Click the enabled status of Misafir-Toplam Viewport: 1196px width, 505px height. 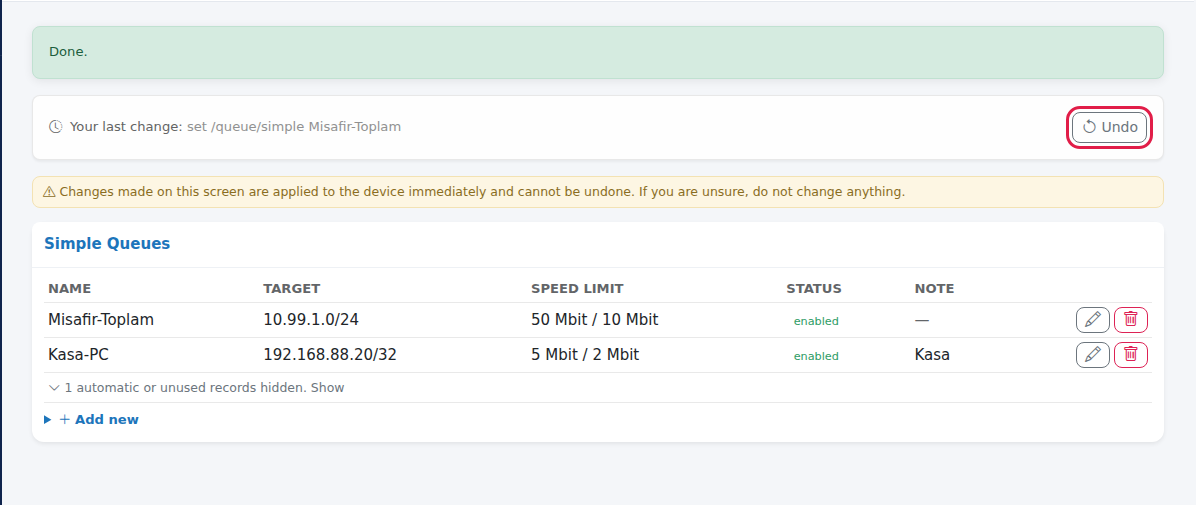(x=816, y=321)
